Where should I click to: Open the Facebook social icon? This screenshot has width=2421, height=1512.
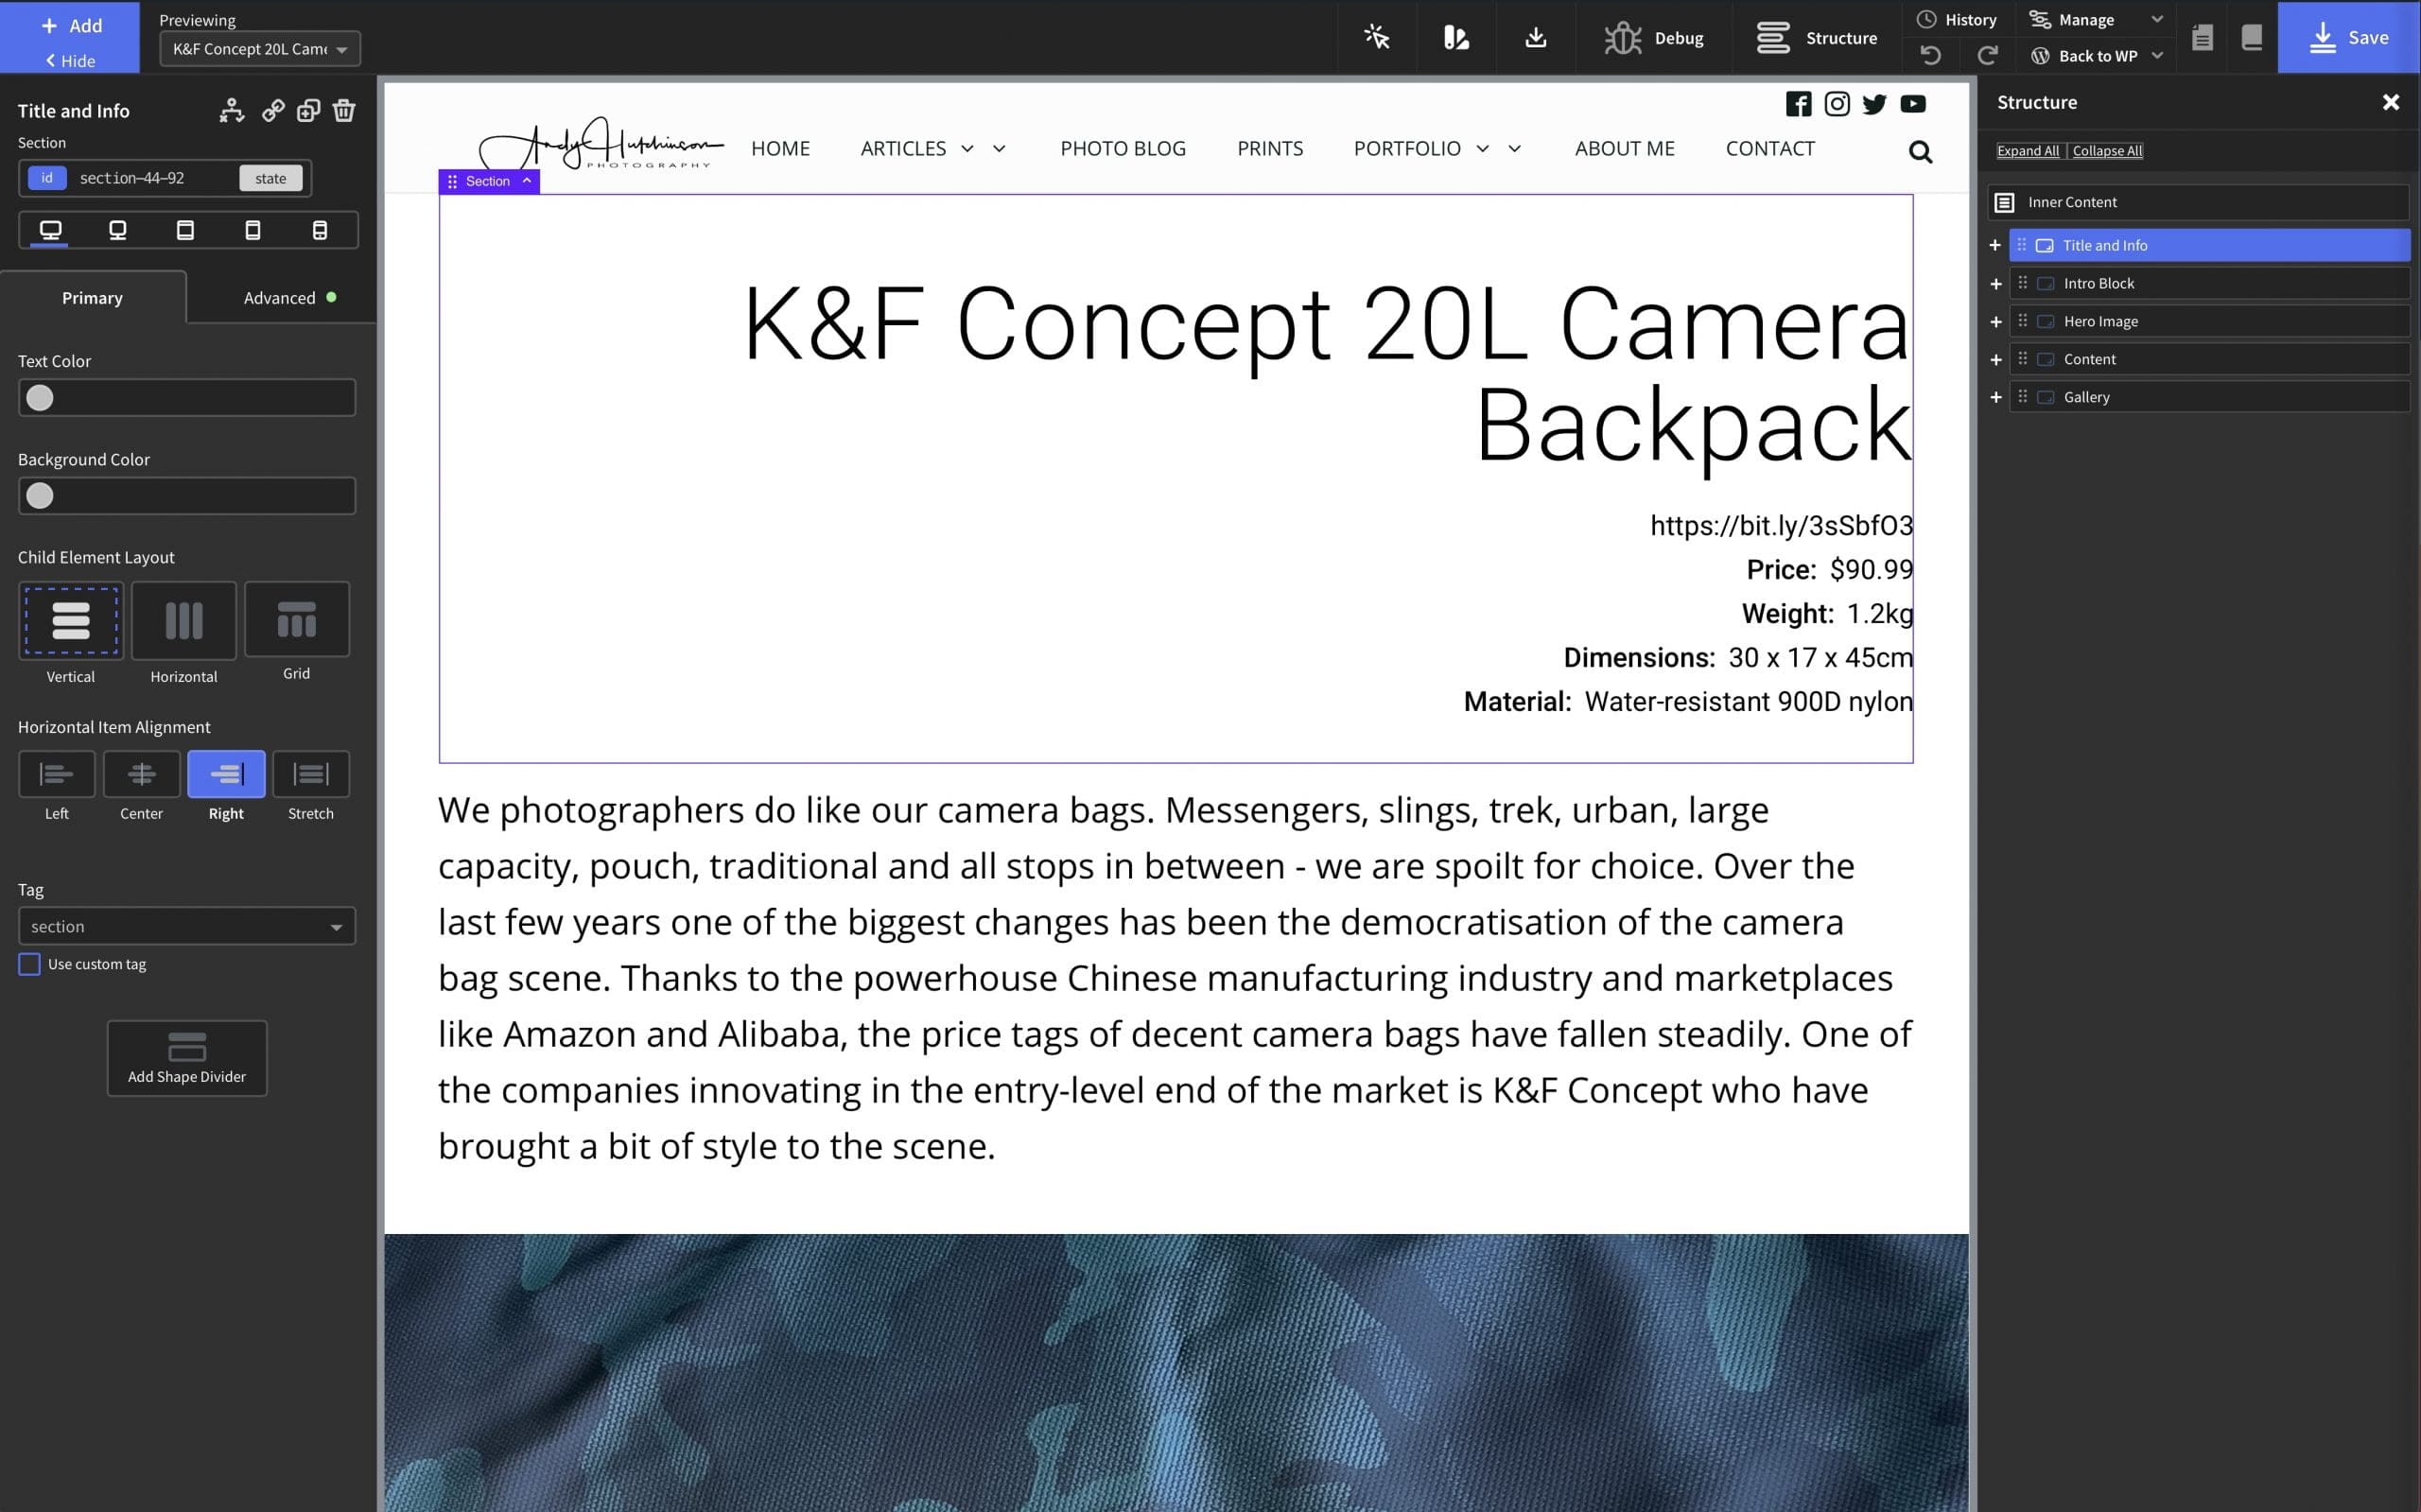[x=1798, y=104]
